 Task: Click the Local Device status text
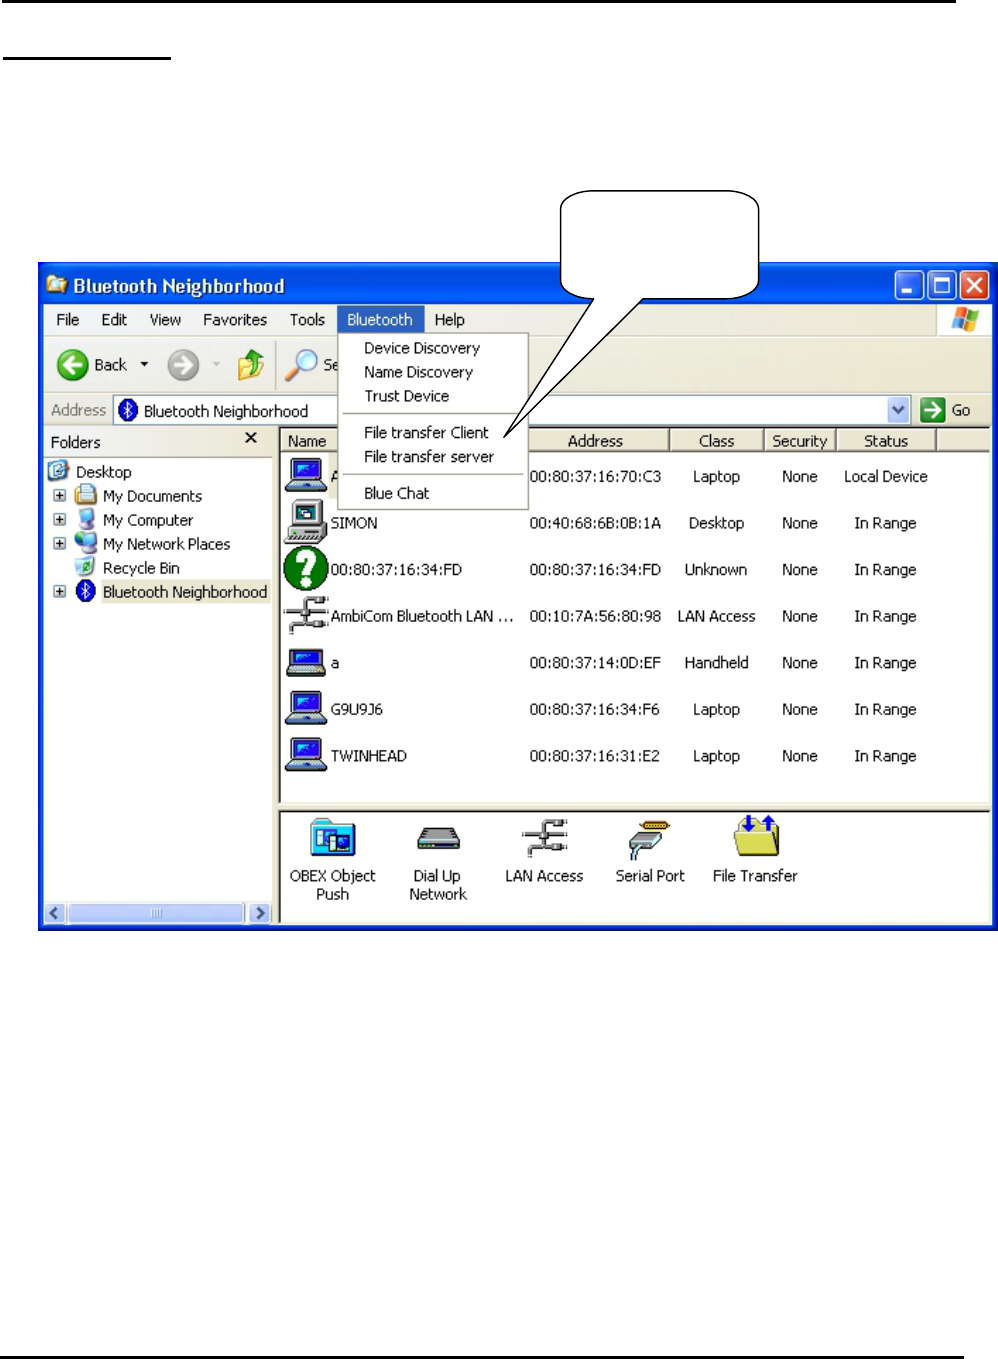pos(886,477)
